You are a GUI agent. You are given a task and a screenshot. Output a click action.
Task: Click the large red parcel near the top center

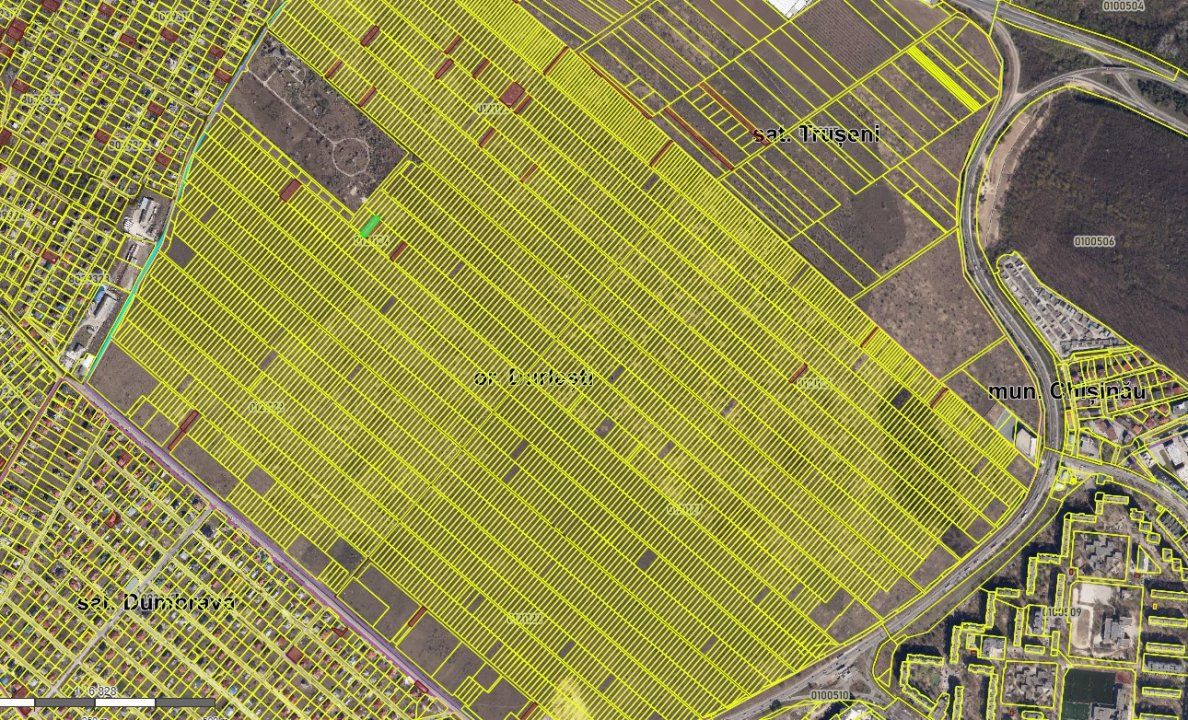512,95
